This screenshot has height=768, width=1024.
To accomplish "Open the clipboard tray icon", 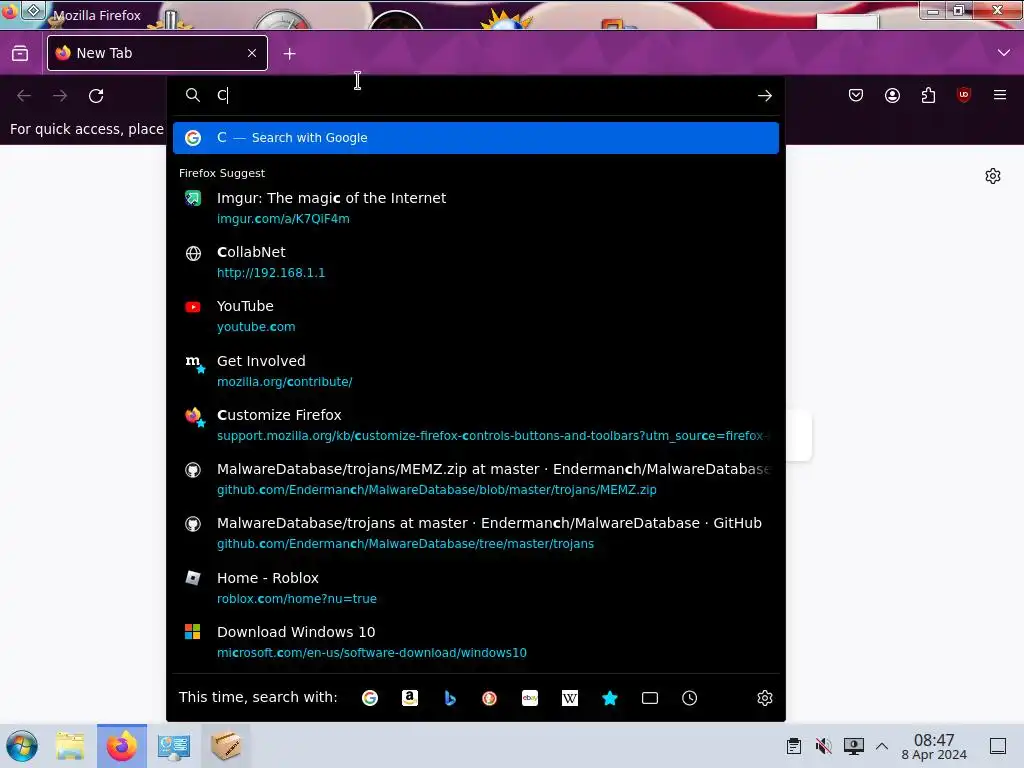I will (793, 746).
